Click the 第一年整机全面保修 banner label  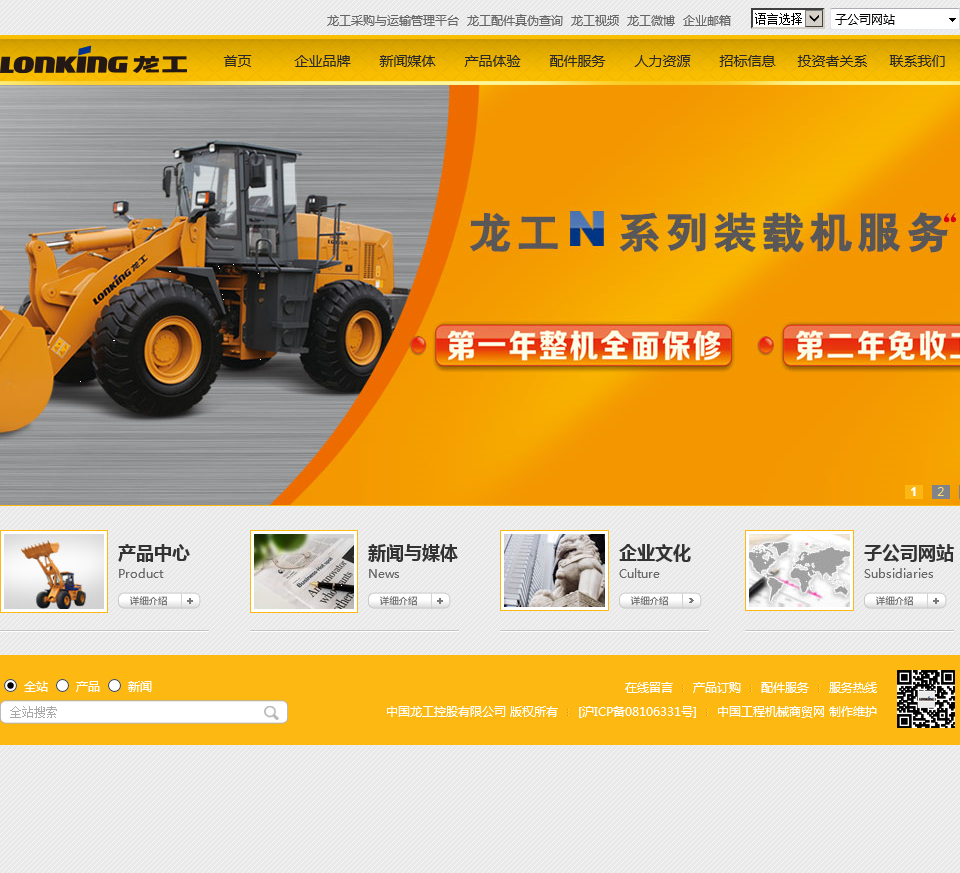583,346
